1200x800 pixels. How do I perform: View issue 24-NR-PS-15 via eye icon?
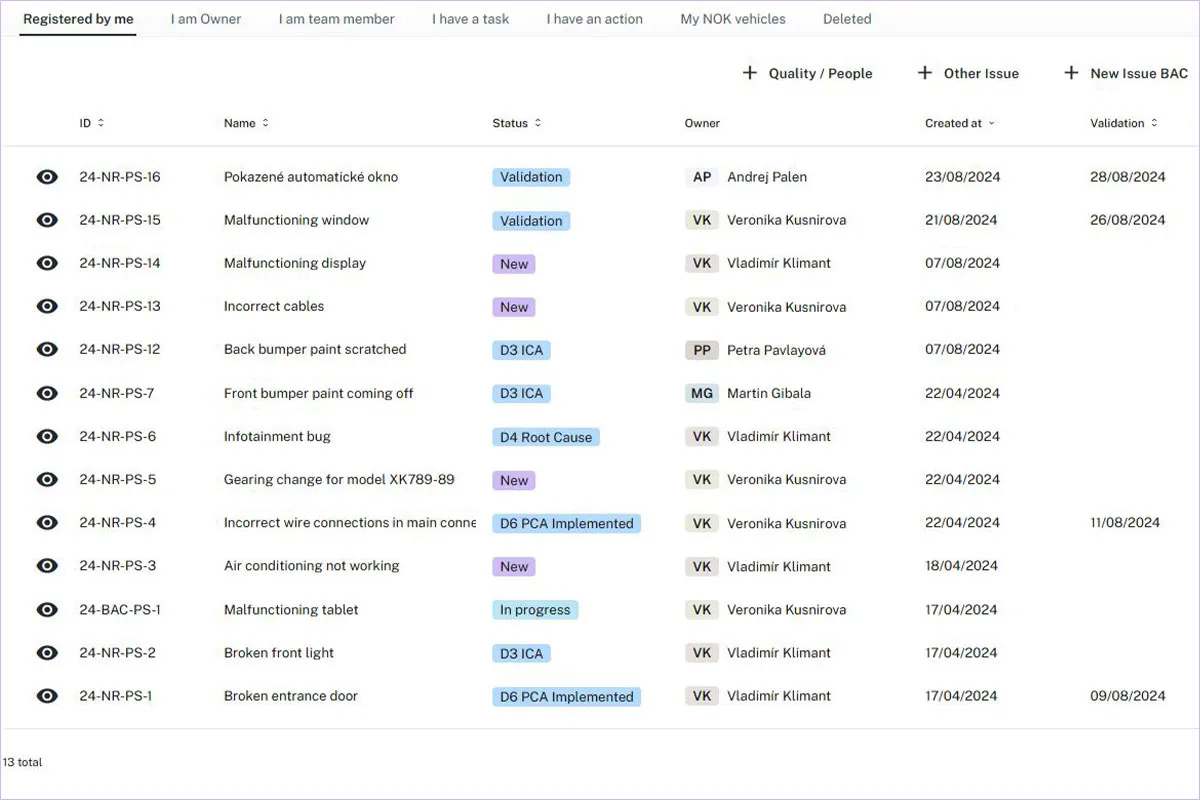pyautogui.click(x=47, y=220)
